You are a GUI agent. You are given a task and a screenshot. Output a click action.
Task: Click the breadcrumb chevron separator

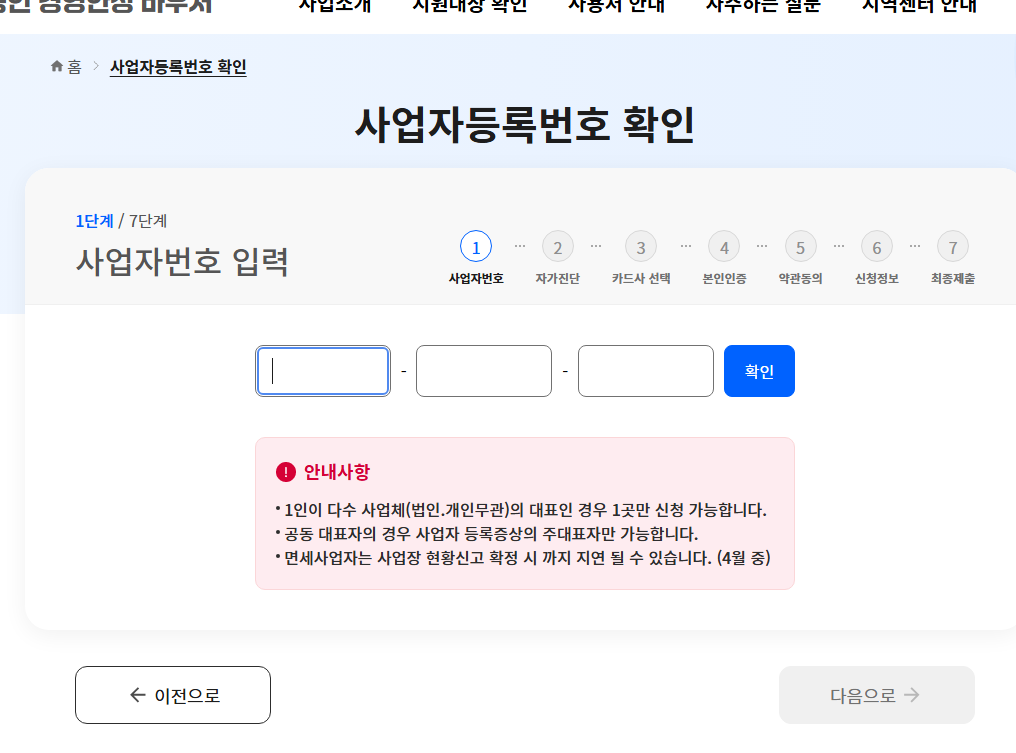point(96,67)
